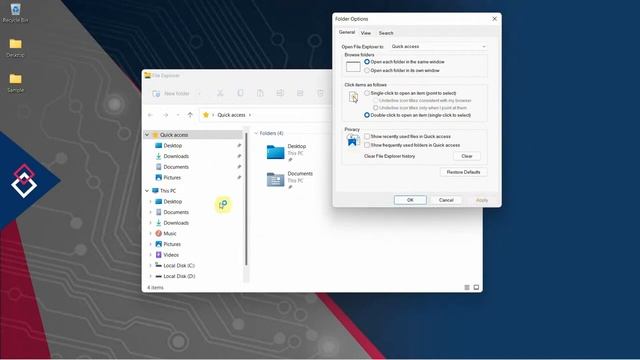The width and height of the screenshot is (640, 360).
Task: Click the Forward arrow in File Explorer
Action: (165, 115)
